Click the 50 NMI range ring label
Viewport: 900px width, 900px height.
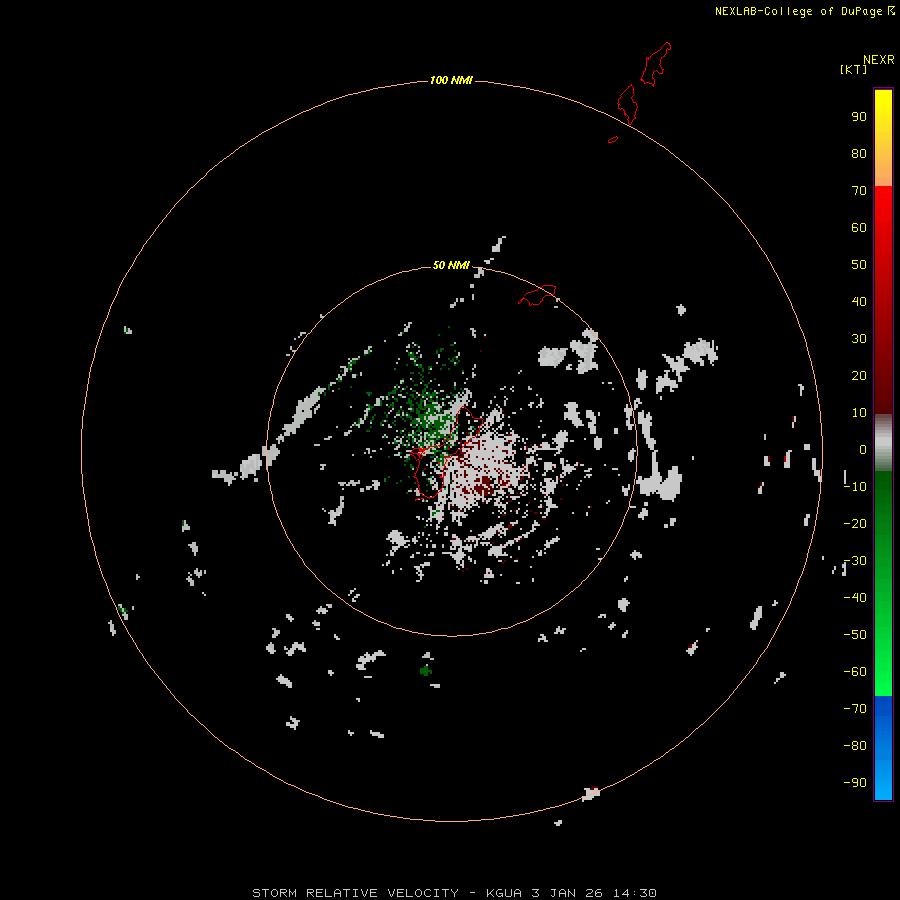pyautogui.click(x=451, y=265)
